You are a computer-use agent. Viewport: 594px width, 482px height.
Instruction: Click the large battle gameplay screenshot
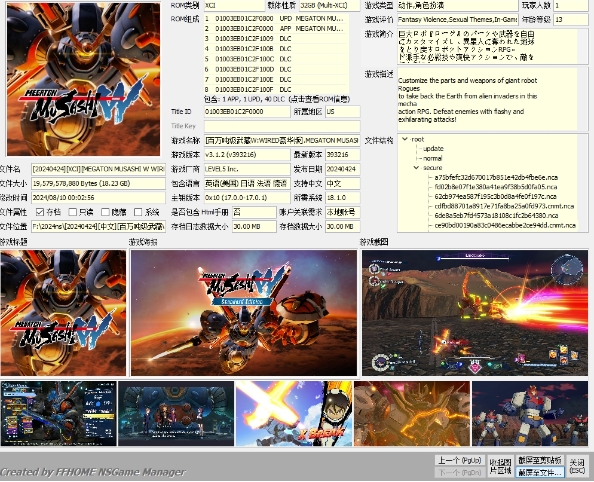coord(475,313)
